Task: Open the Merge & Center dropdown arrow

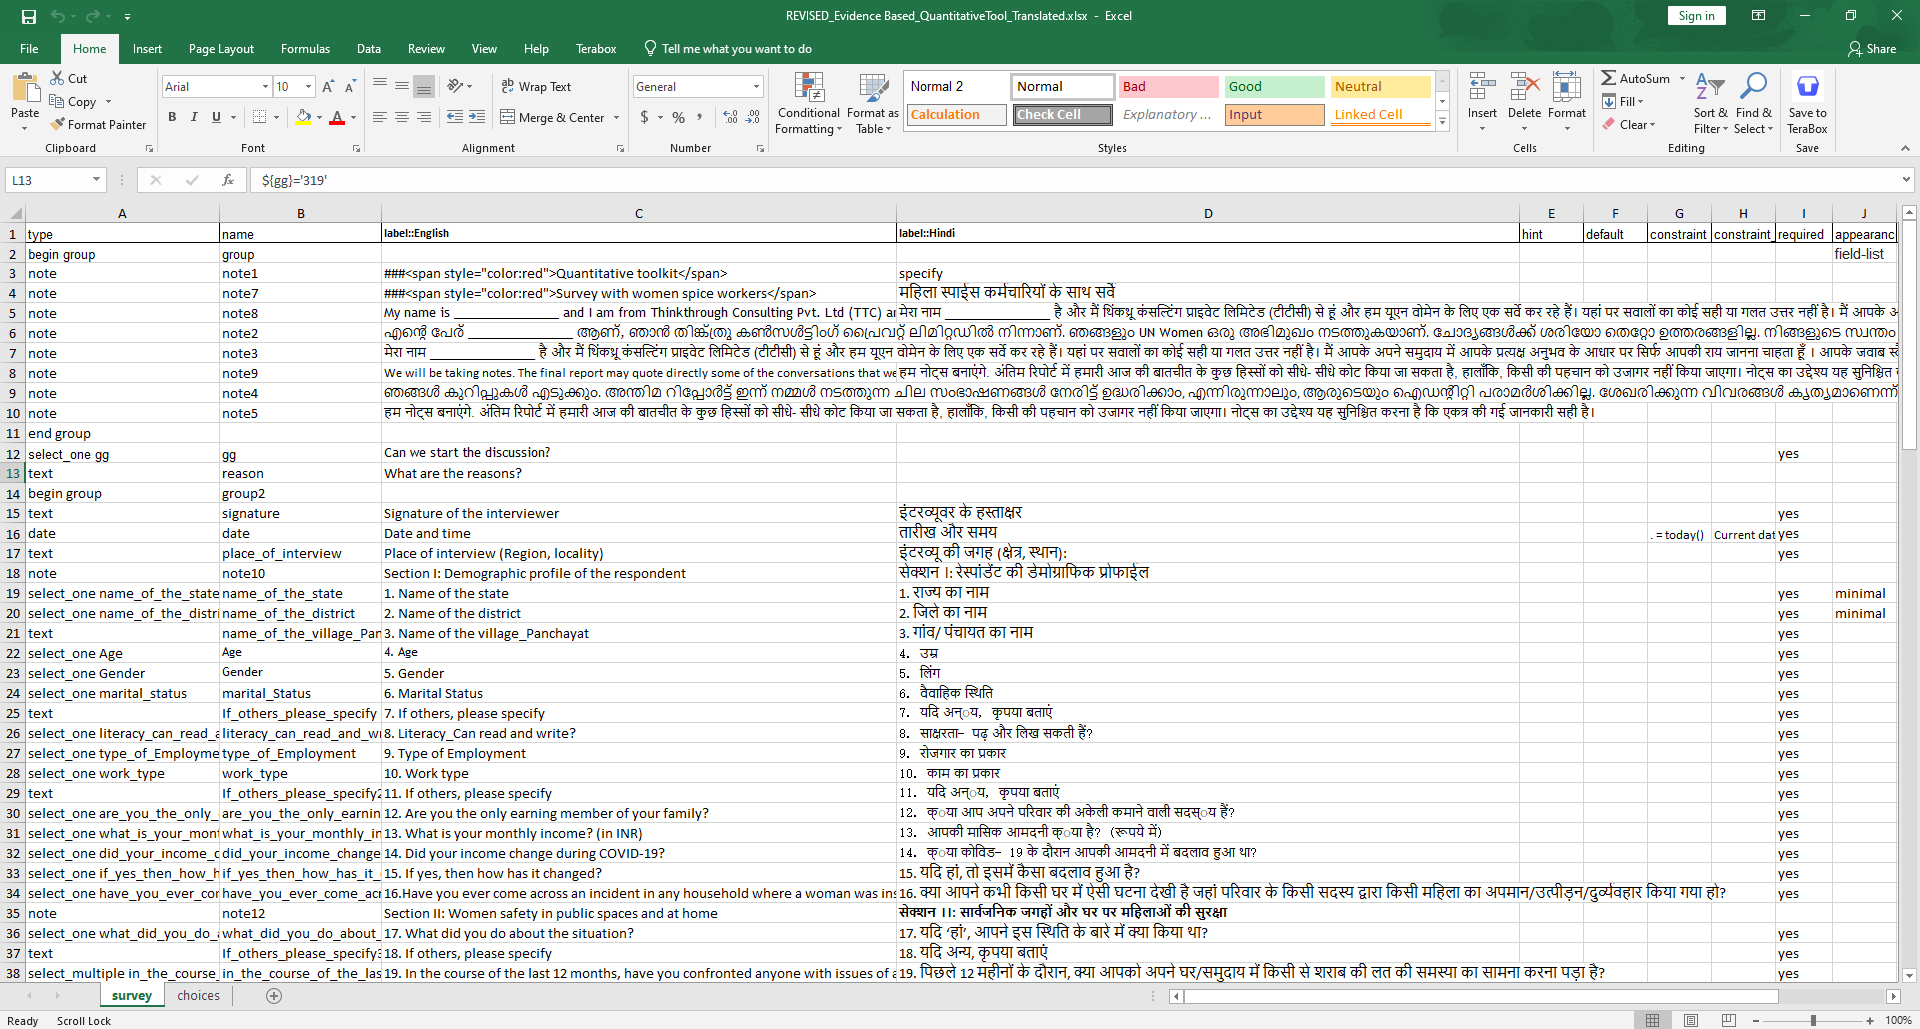Action: click(616, 118)
